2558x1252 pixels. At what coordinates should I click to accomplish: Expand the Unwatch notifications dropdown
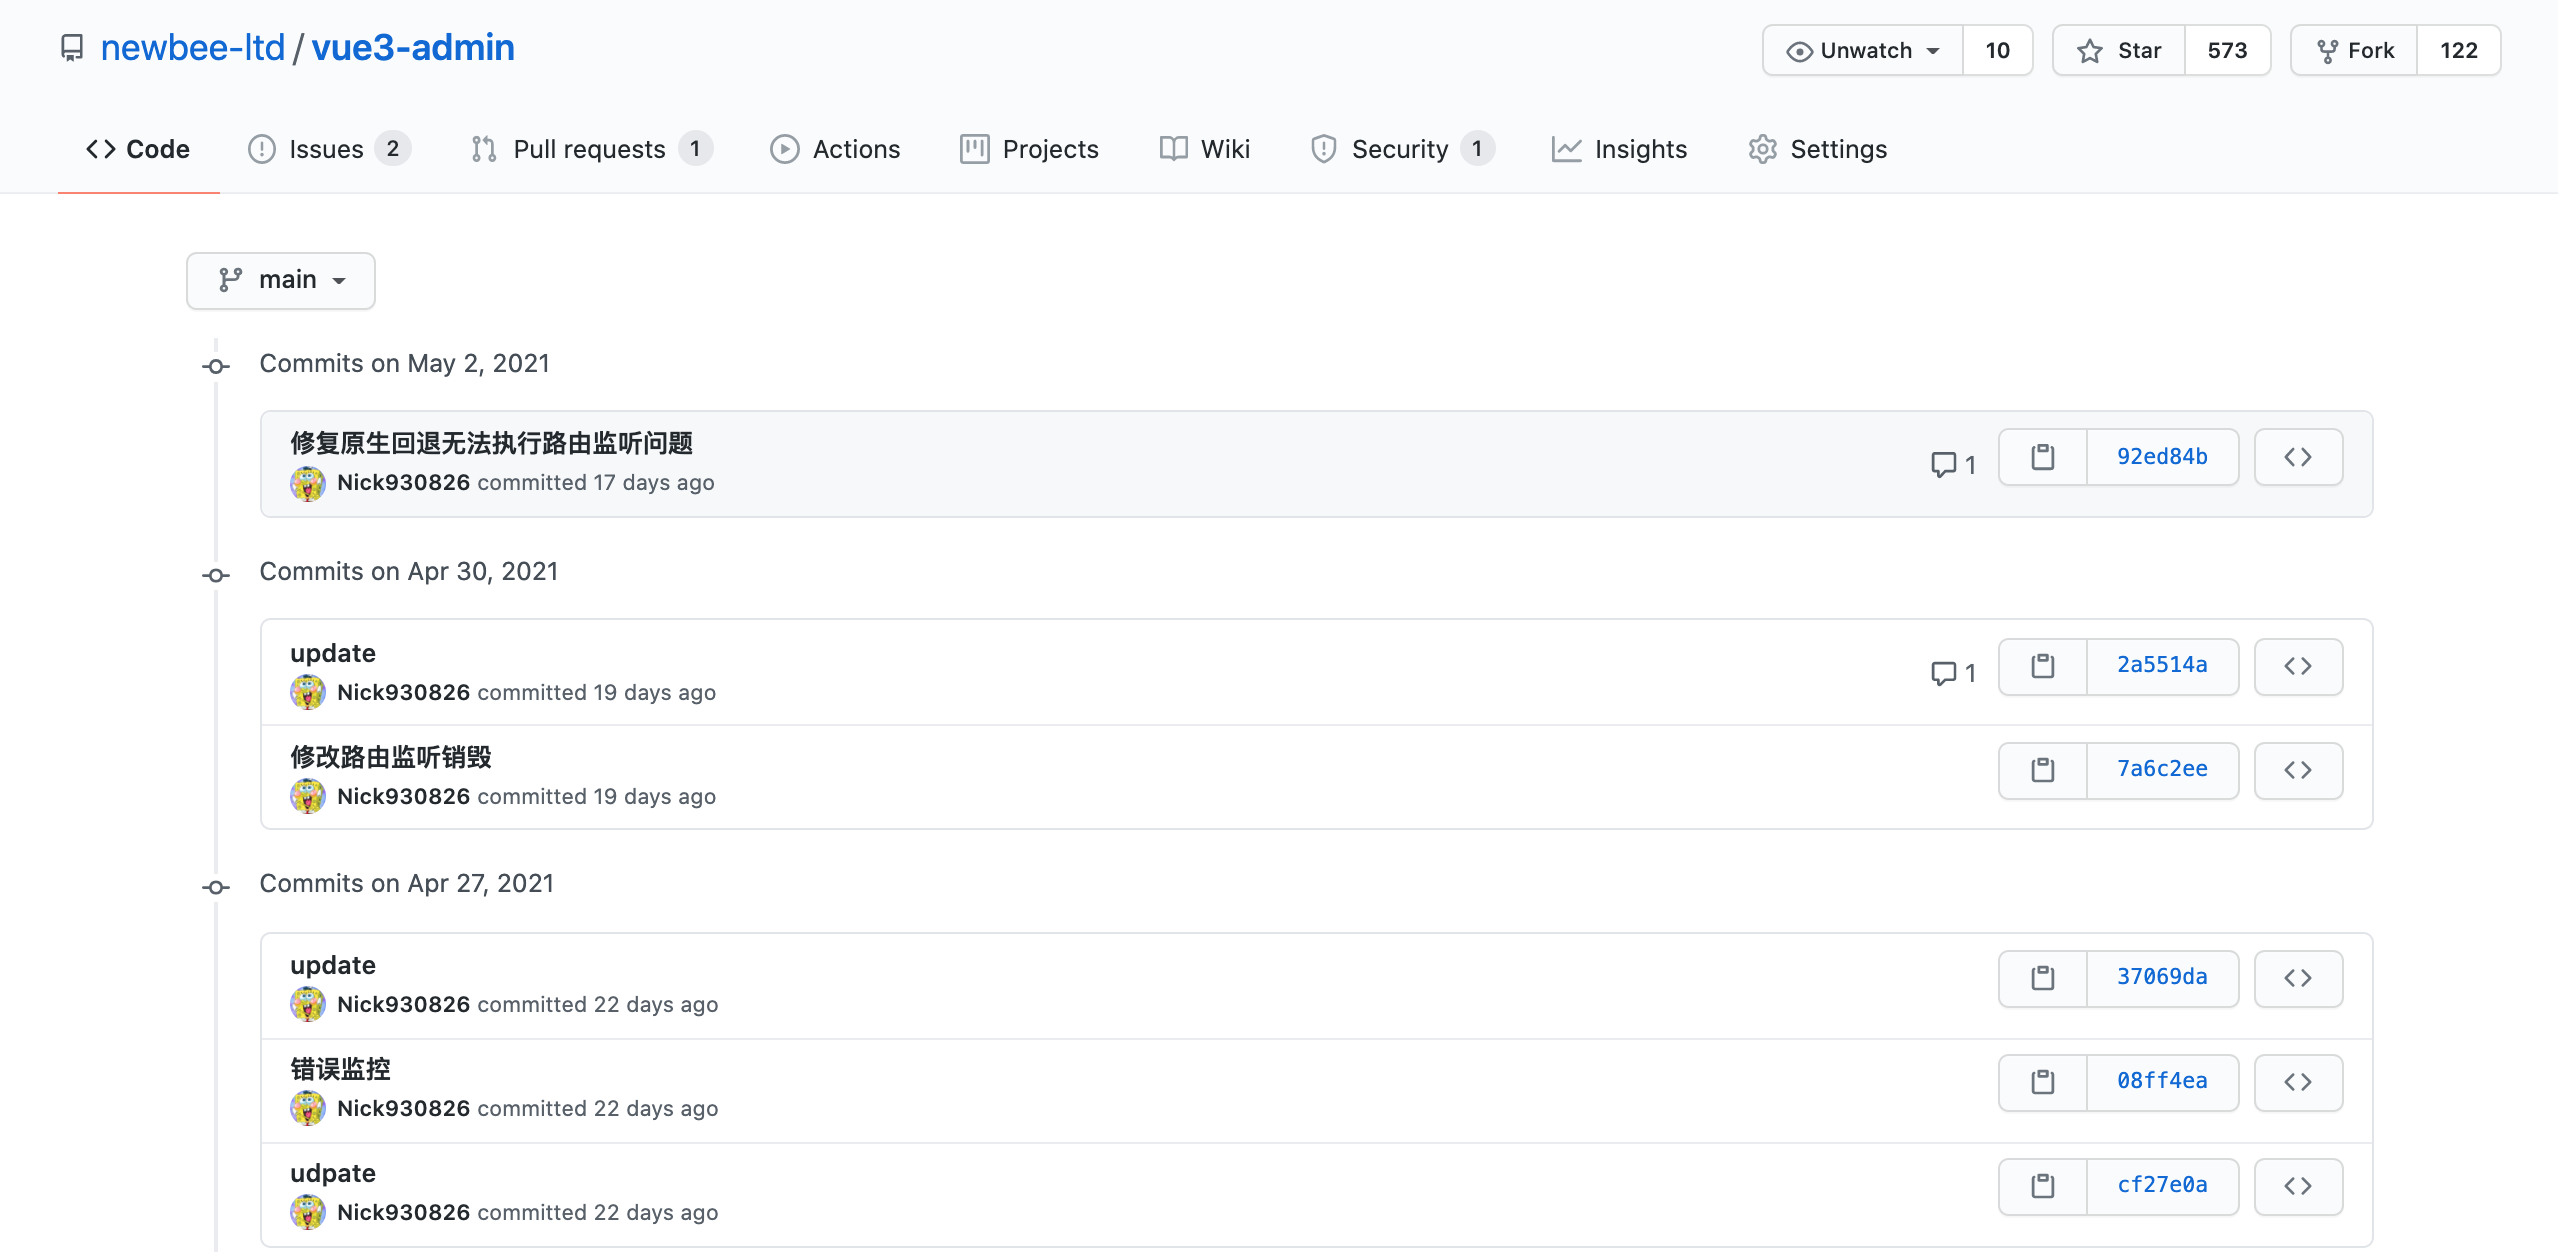(x=1863, y=50)
